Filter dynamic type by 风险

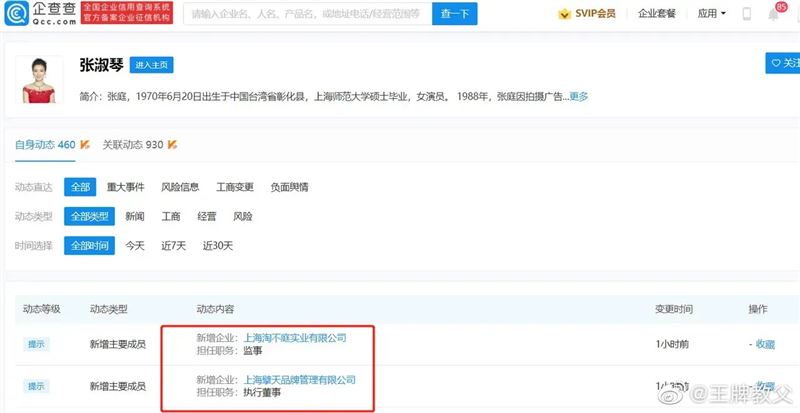[243, 216]
